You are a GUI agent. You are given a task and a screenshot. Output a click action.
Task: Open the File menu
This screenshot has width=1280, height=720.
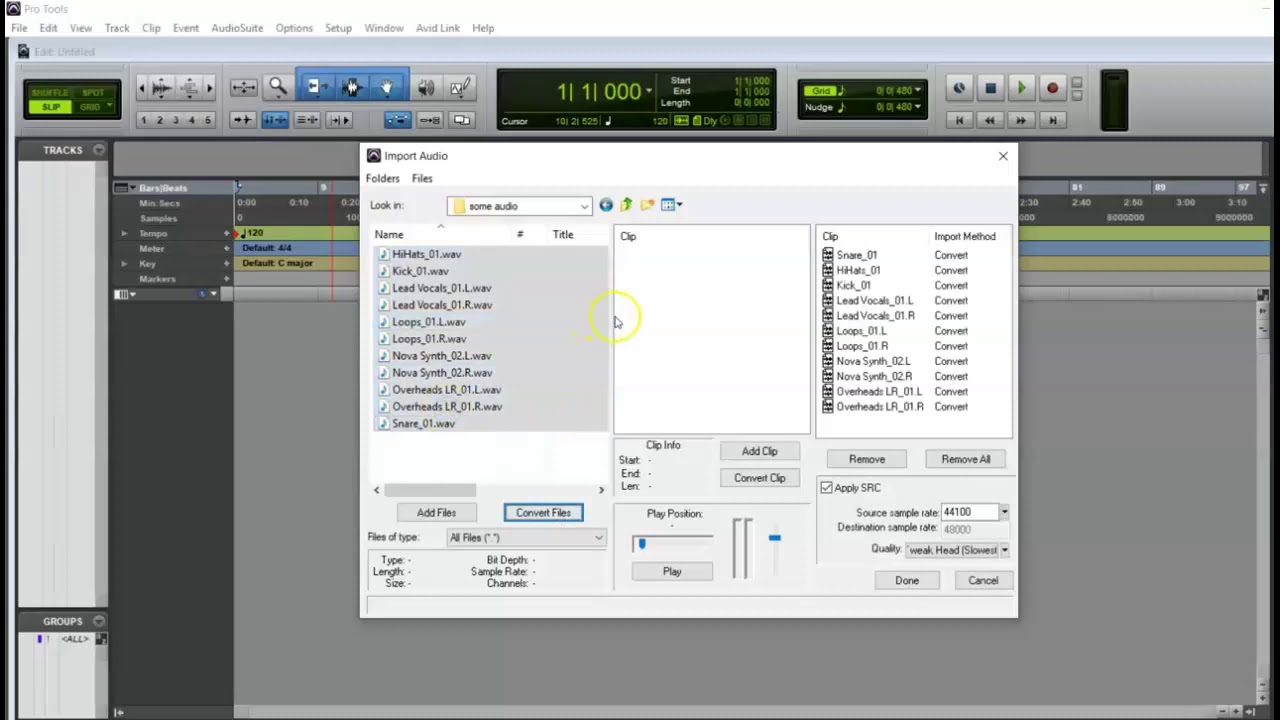point(19,28)
